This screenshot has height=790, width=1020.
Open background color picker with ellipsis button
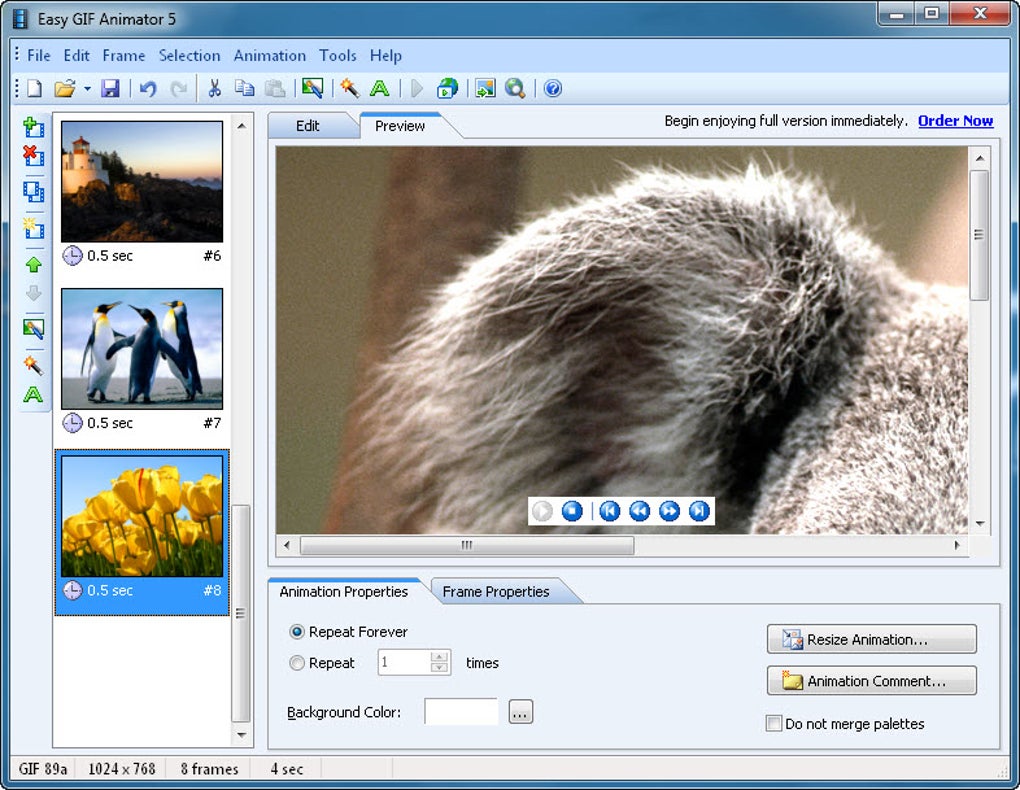pyautogui.click(x=520, y=712)
